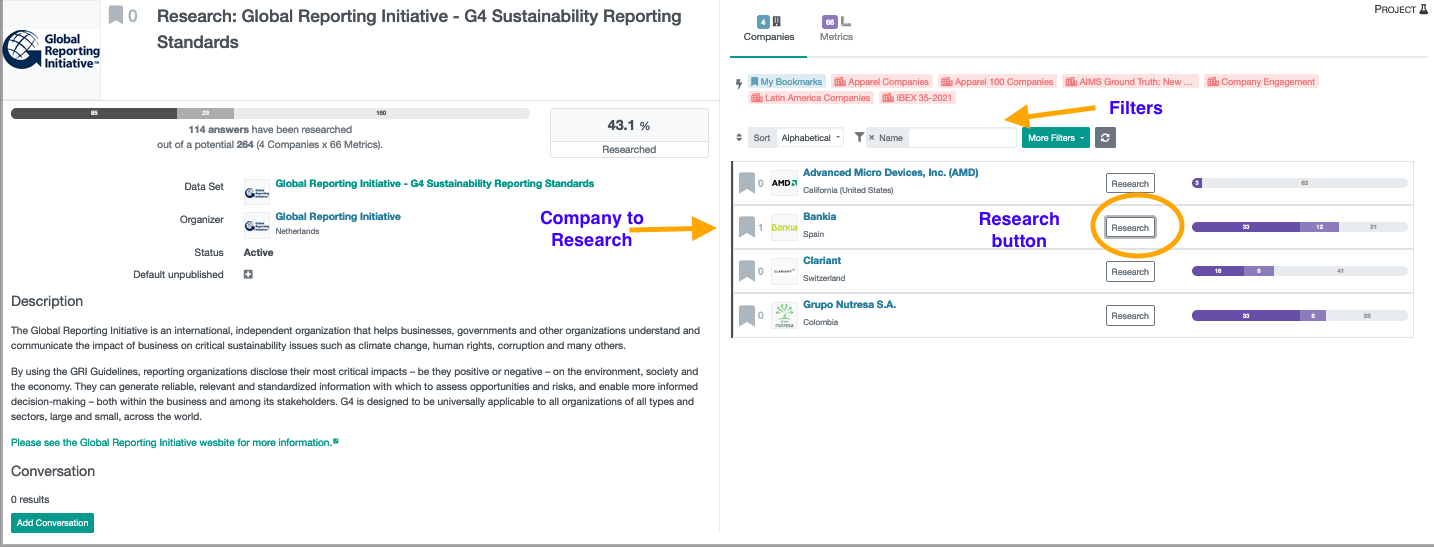Viewport: 1434px width, 547px height.
Task: Click the 43.1 % Researched box
Action: pos(629,133)
